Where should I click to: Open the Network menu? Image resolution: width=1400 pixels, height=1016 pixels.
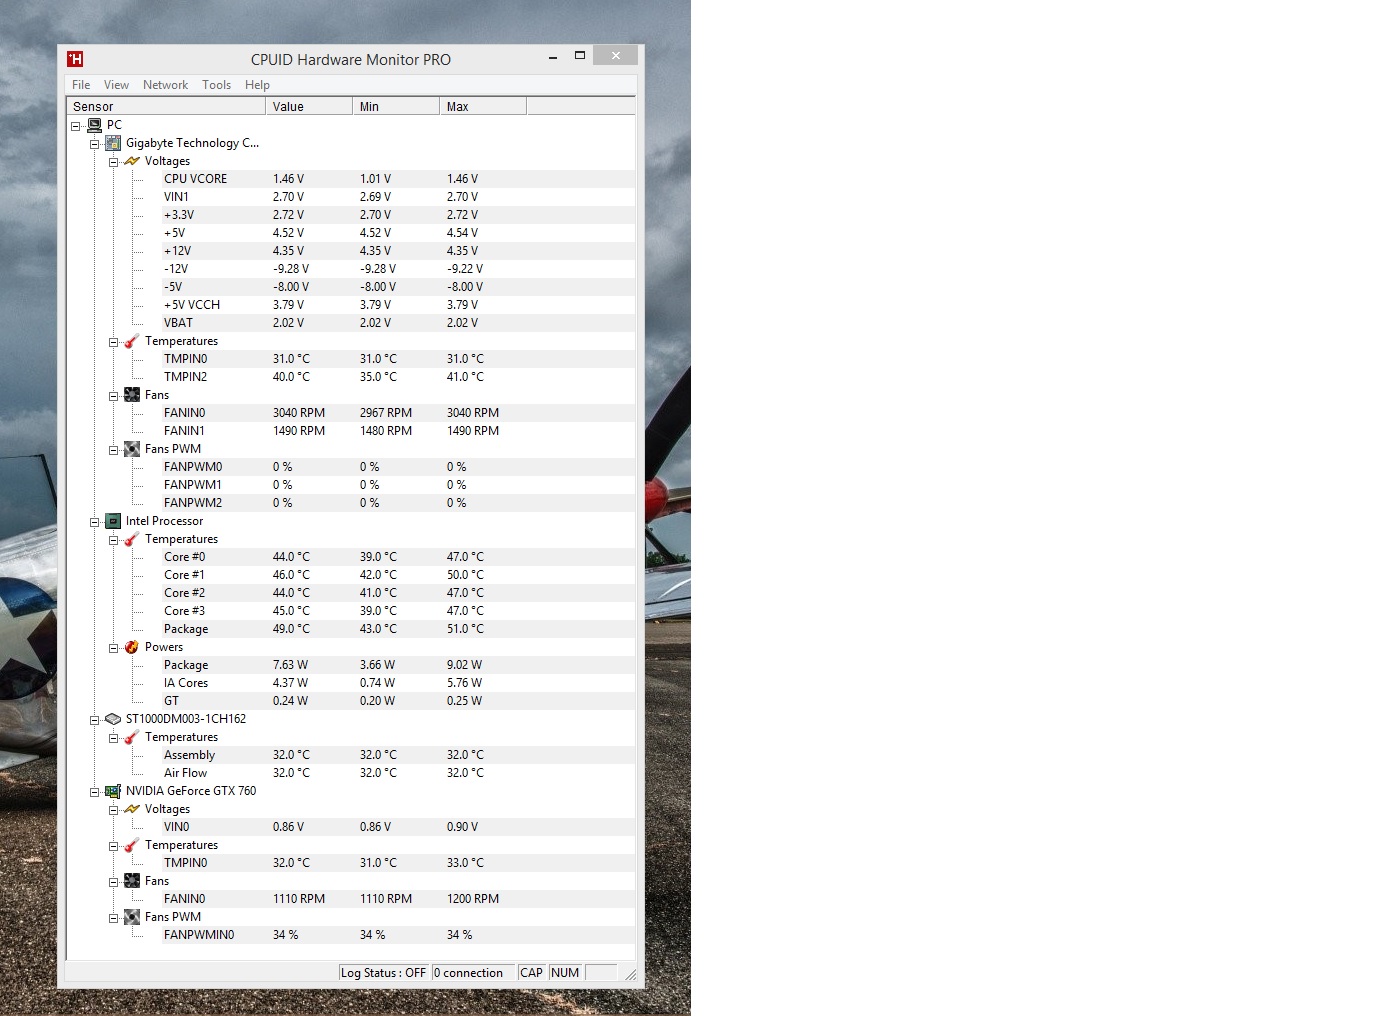click(x=165, y=85)
